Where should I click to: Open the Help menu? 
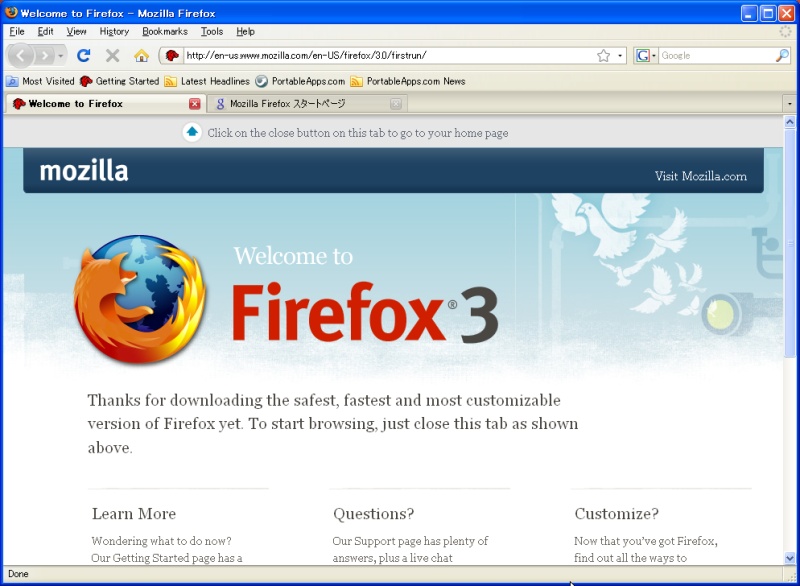point(245,32)
